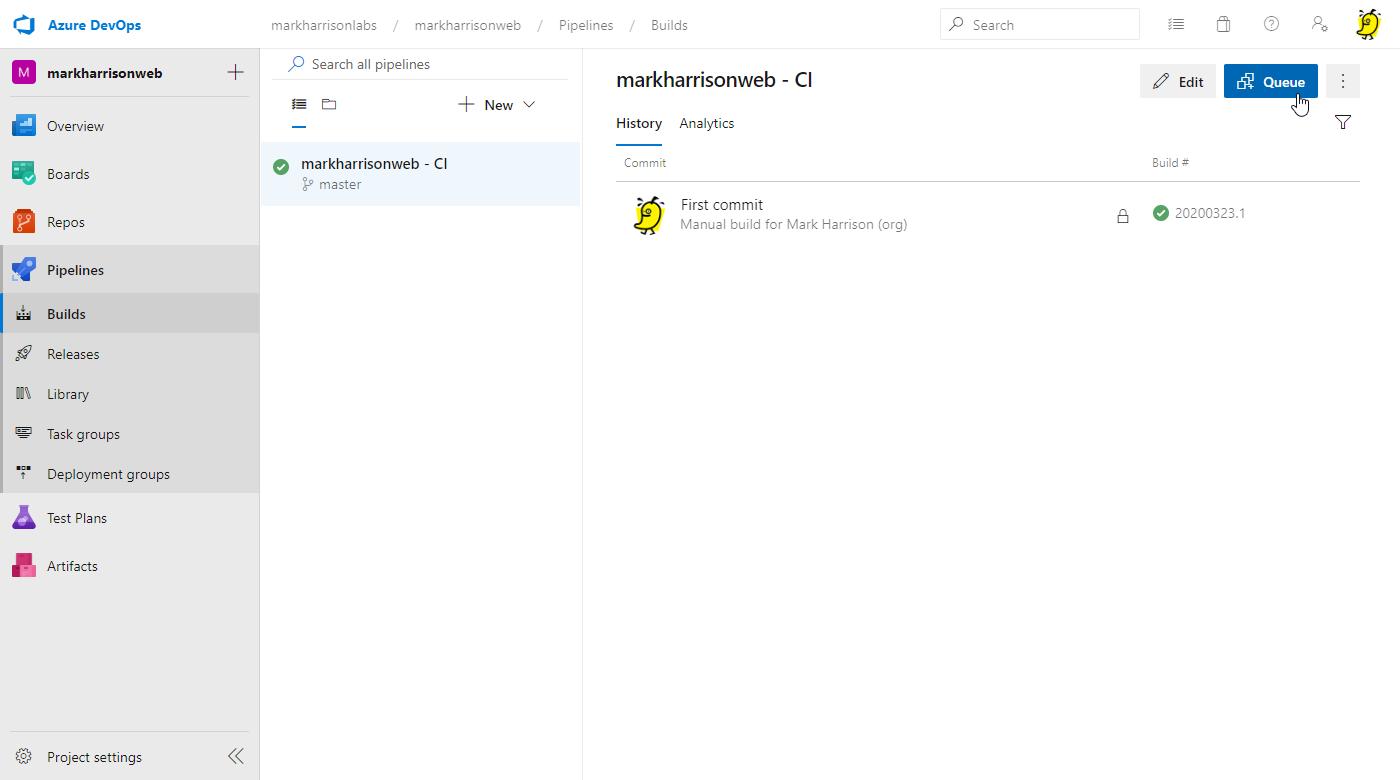Open build 20200323.1 from history

[1209, 213]
